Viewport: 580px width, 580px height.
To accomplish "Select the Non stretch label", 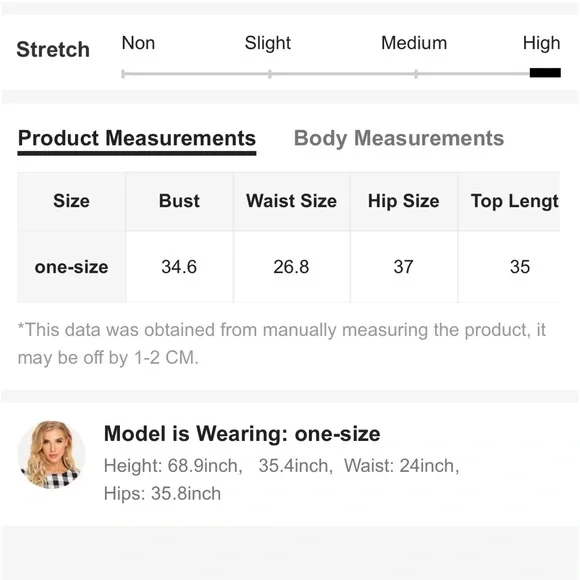I will click(x=138, y=43).
